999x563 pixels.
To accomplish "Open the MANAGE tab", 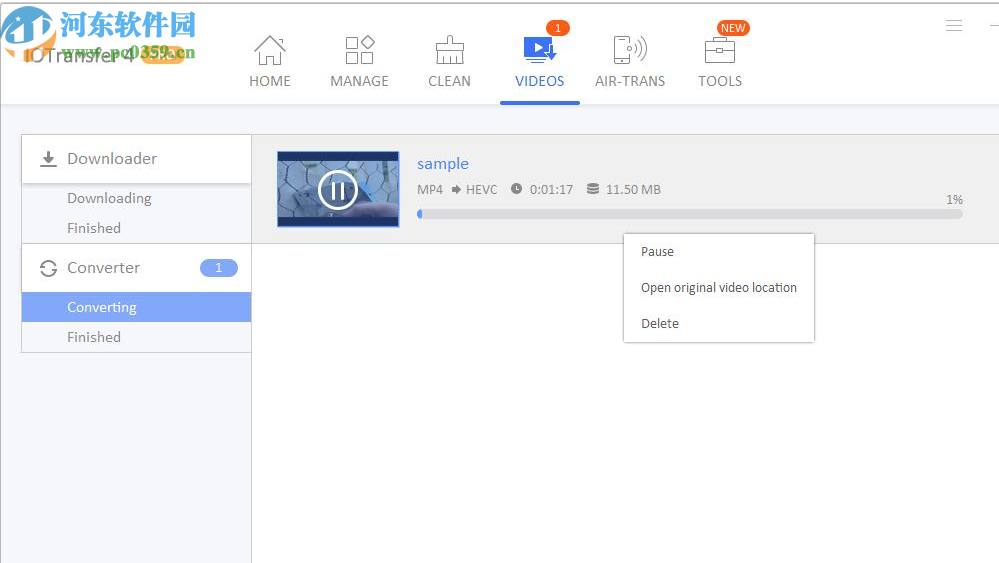I will tap(359, 62).
